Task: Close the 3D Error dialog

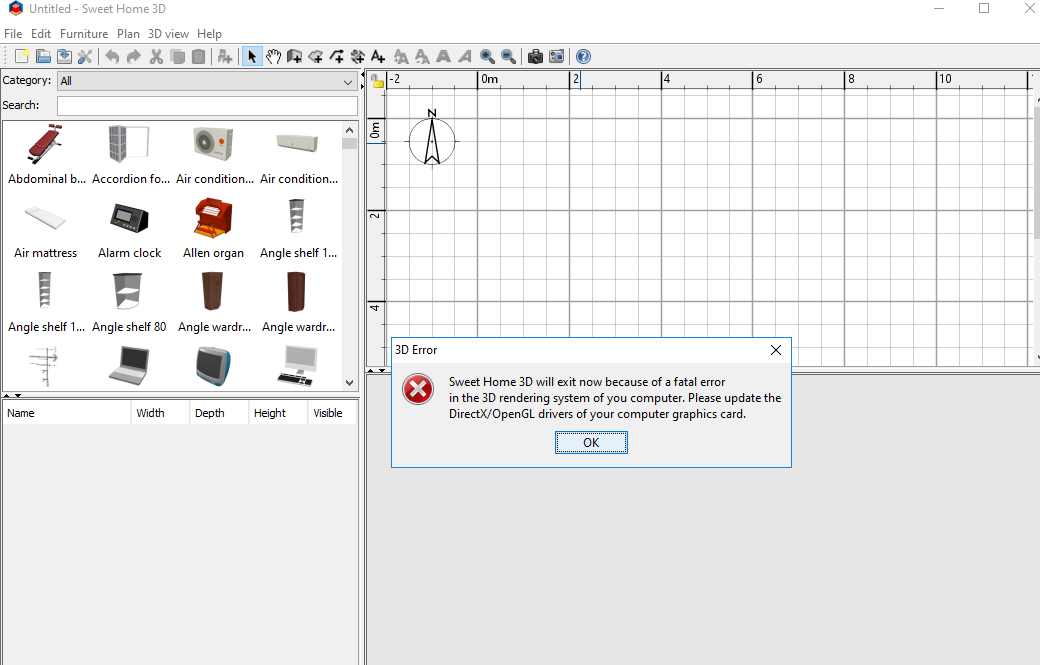Action: pos(776,350)
